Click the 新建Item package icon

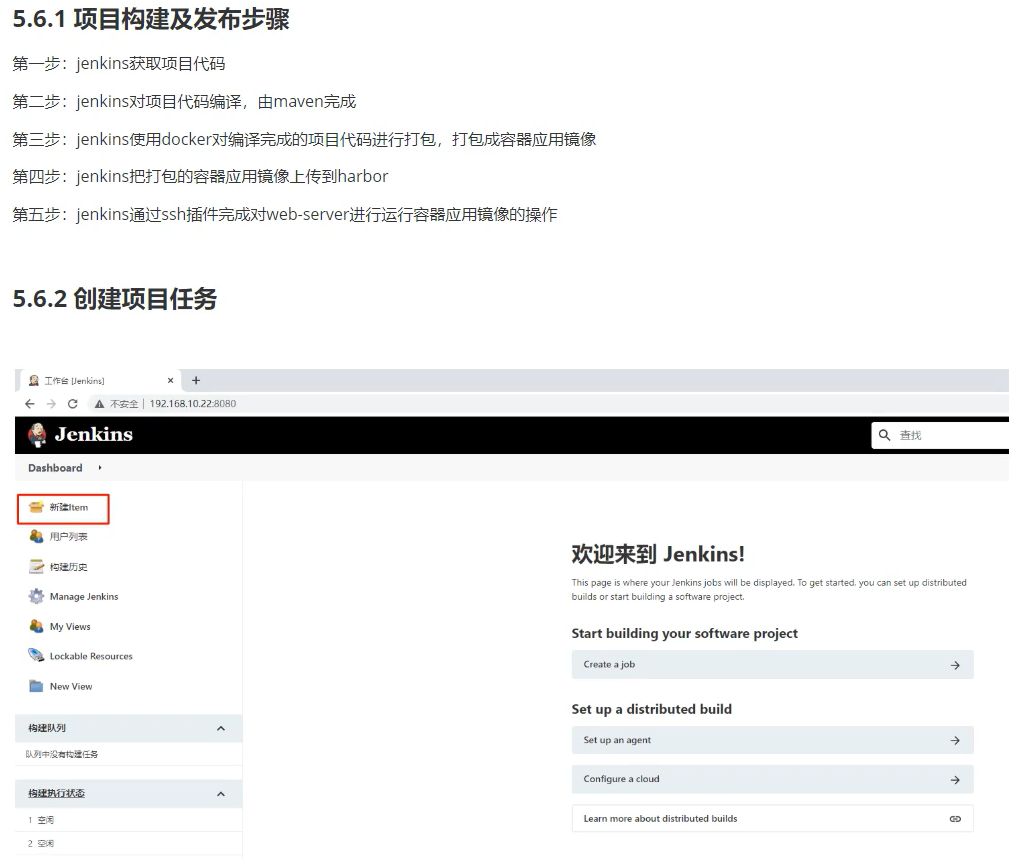click(36, 507)
